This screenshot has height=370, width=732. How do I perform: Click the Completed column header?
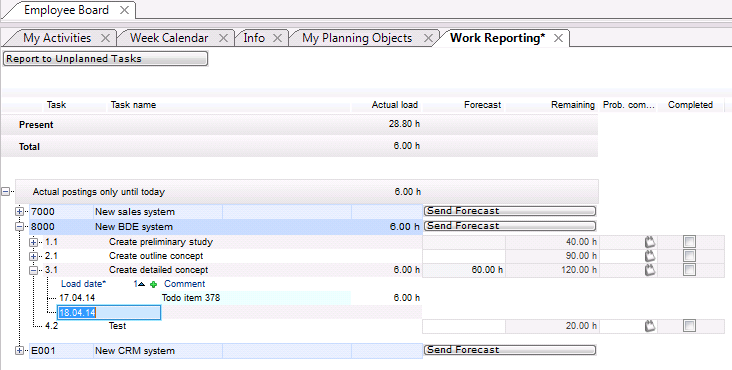[x=690, y=105]
